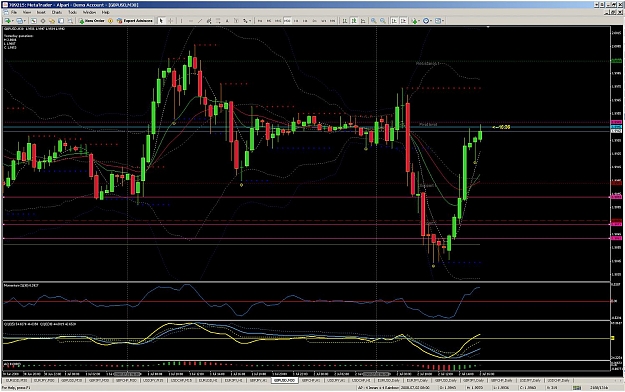
Task: Switch to EURUSD,Daily chart tab
Action: click(x=389, y=381)
